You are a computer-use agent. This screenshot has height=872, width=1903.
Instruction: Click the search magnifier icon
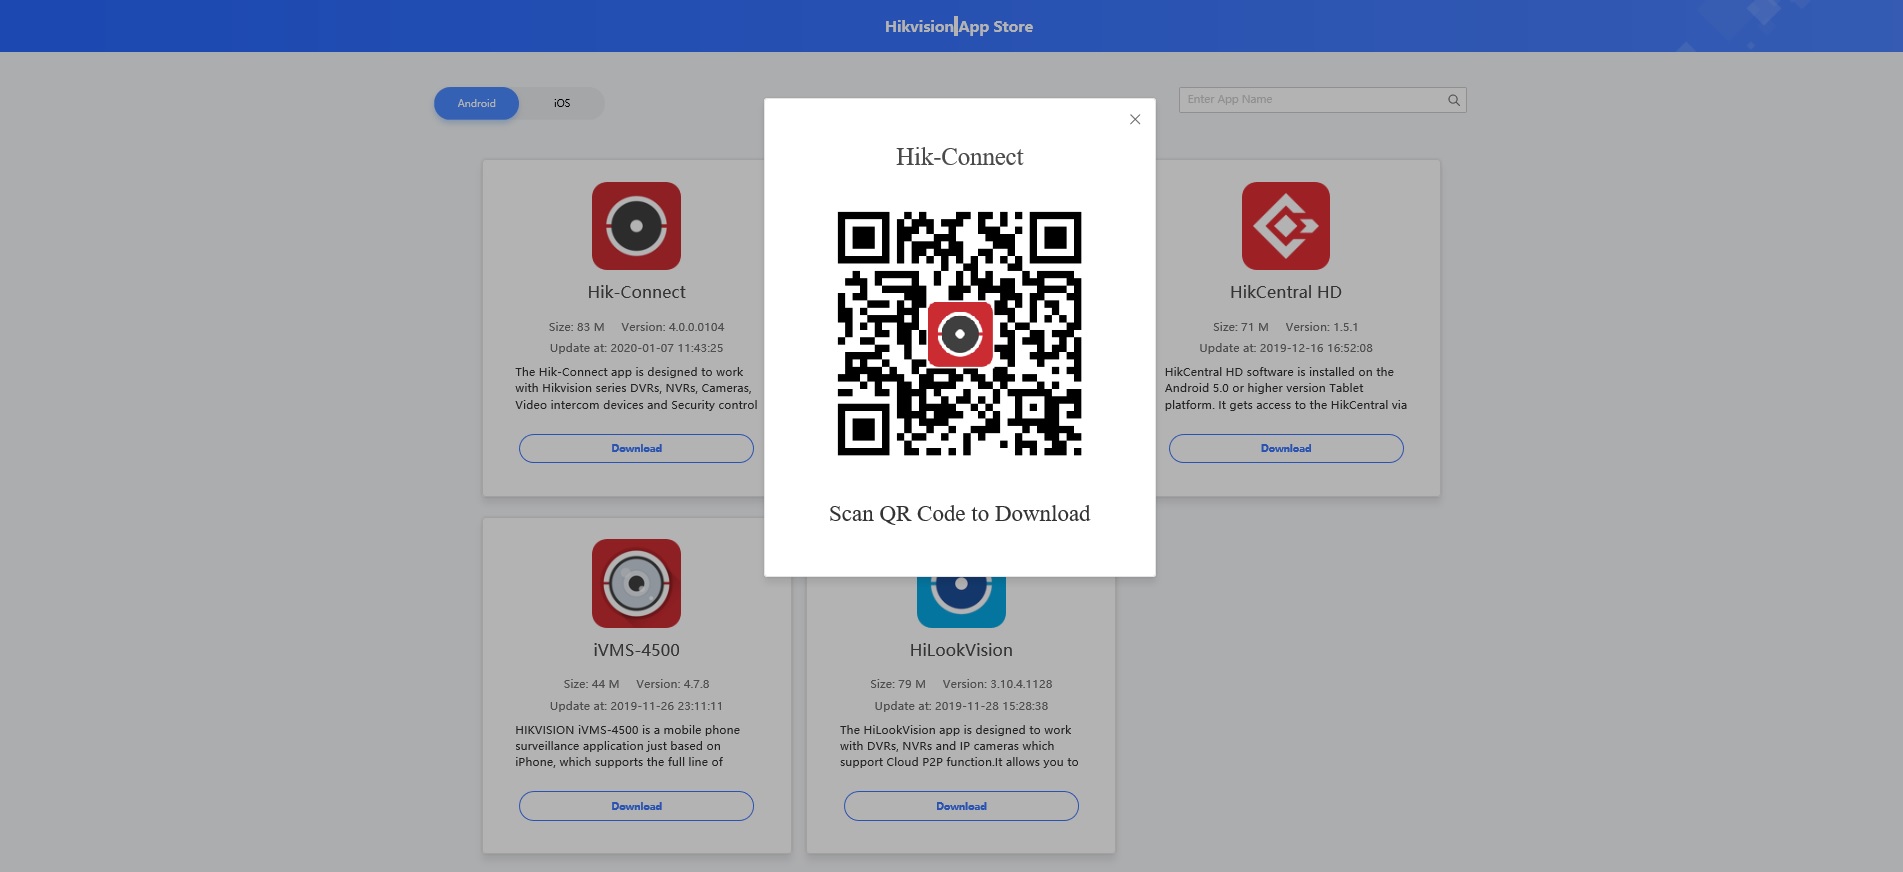coord(1453,100)
